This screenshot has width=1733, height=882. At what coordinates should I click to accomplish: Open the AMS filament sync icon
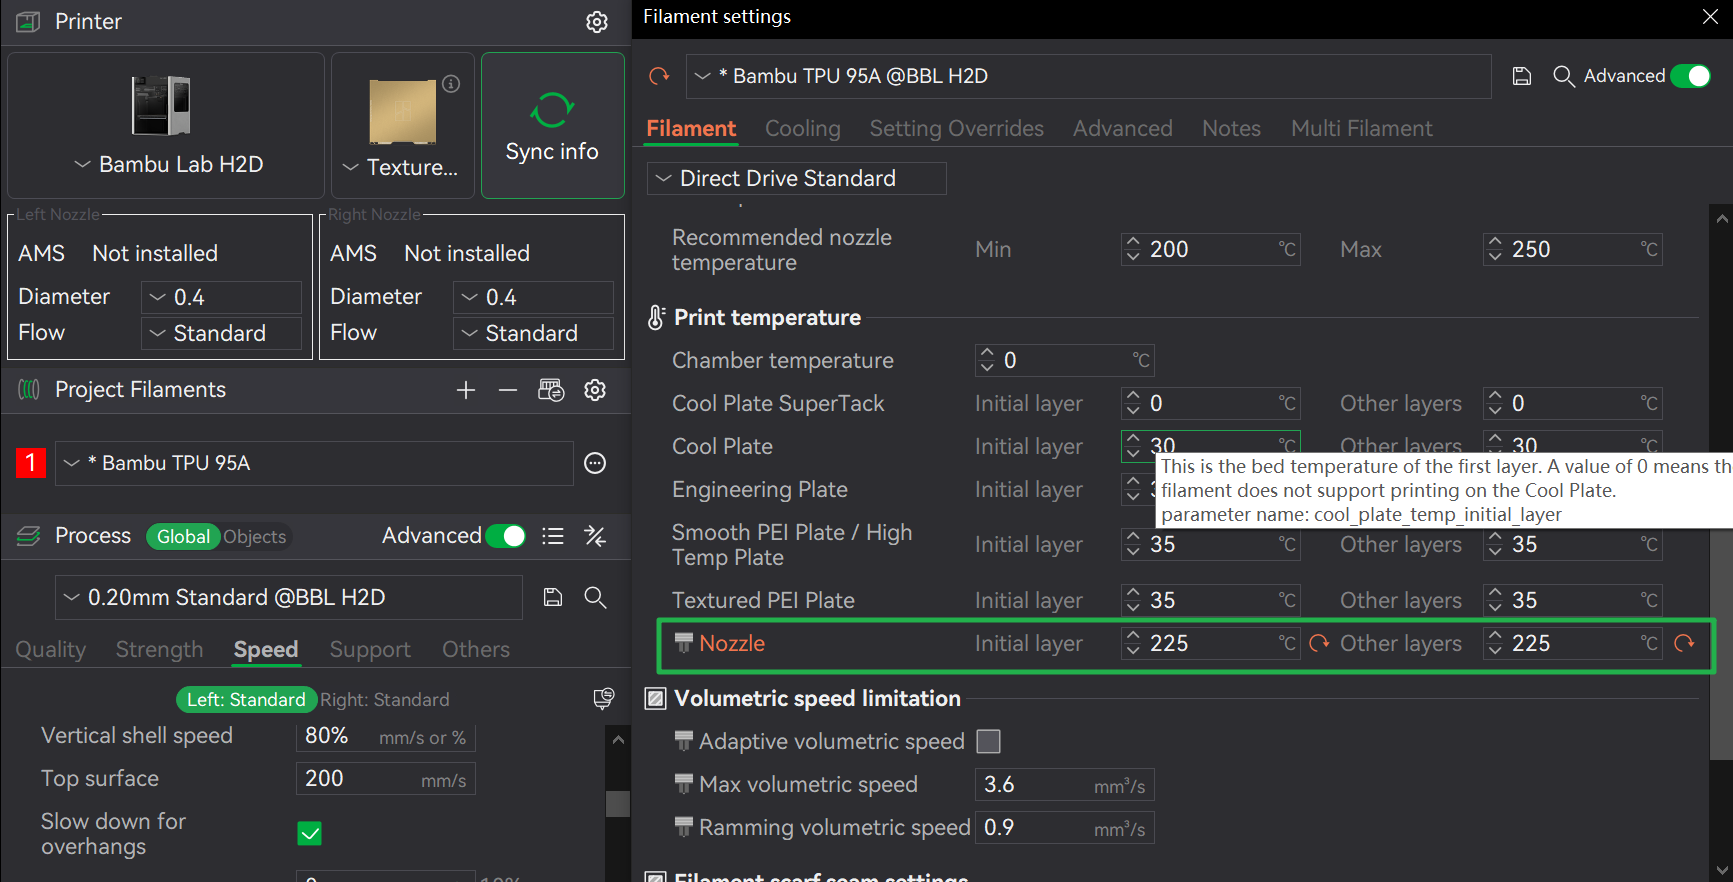coord(551,390)
